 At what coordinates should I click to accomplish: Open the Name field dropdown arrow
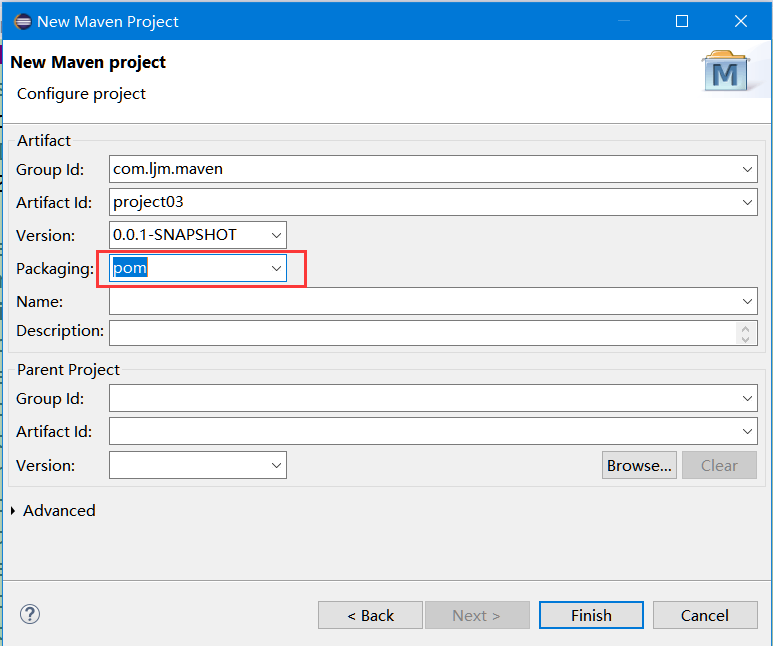point(747,301)
